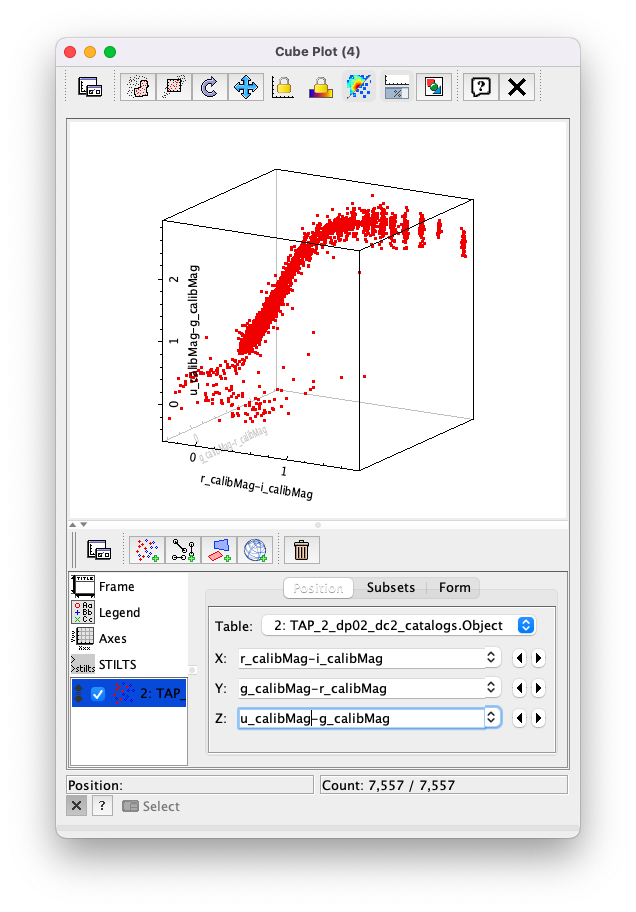Click the replot rotate-arrow icon
This screenshot has width=636, height=912.
(x=209, y=87)
